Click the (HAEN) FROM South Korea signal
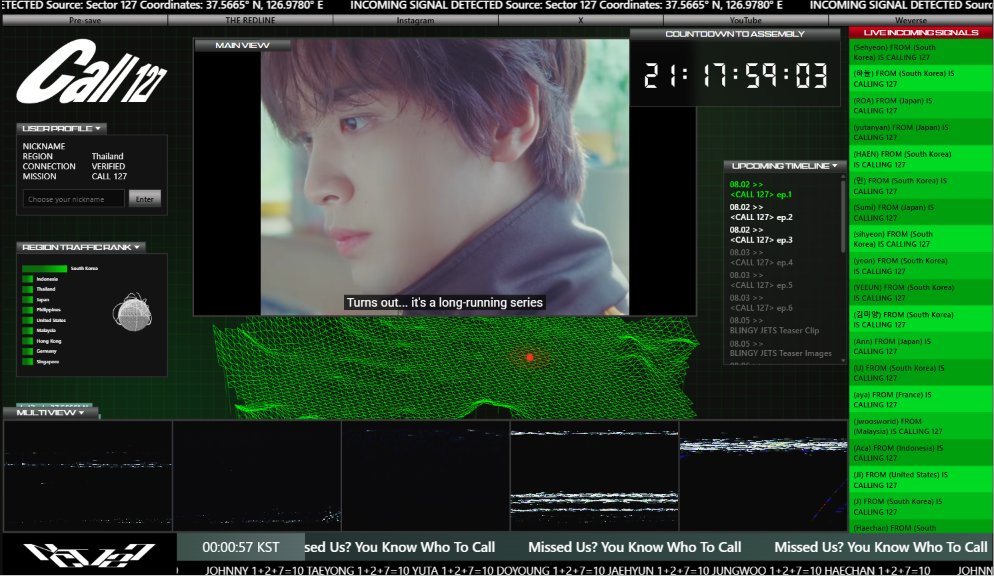 tap(920, 159)
